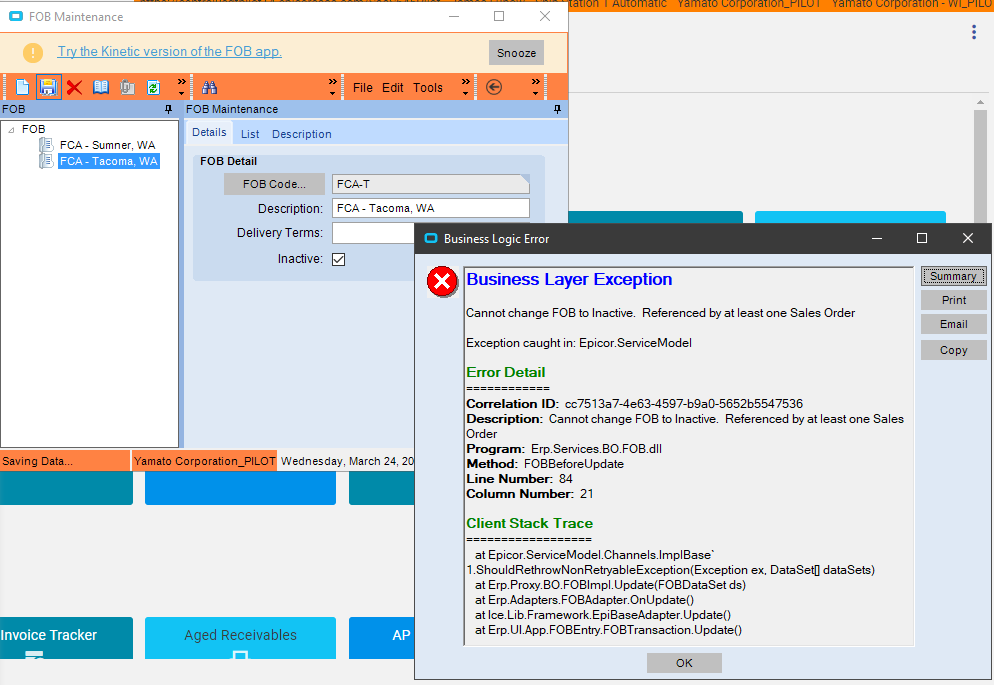Screen dimensions: 994x685
Task: Print the error details
Action: 953,300
